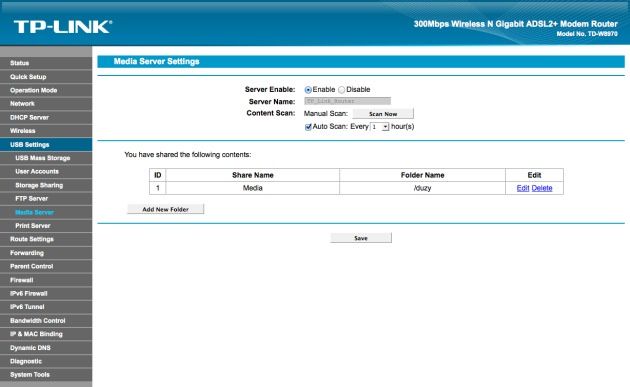Open the DHCP Server menu item

(46, 117)
